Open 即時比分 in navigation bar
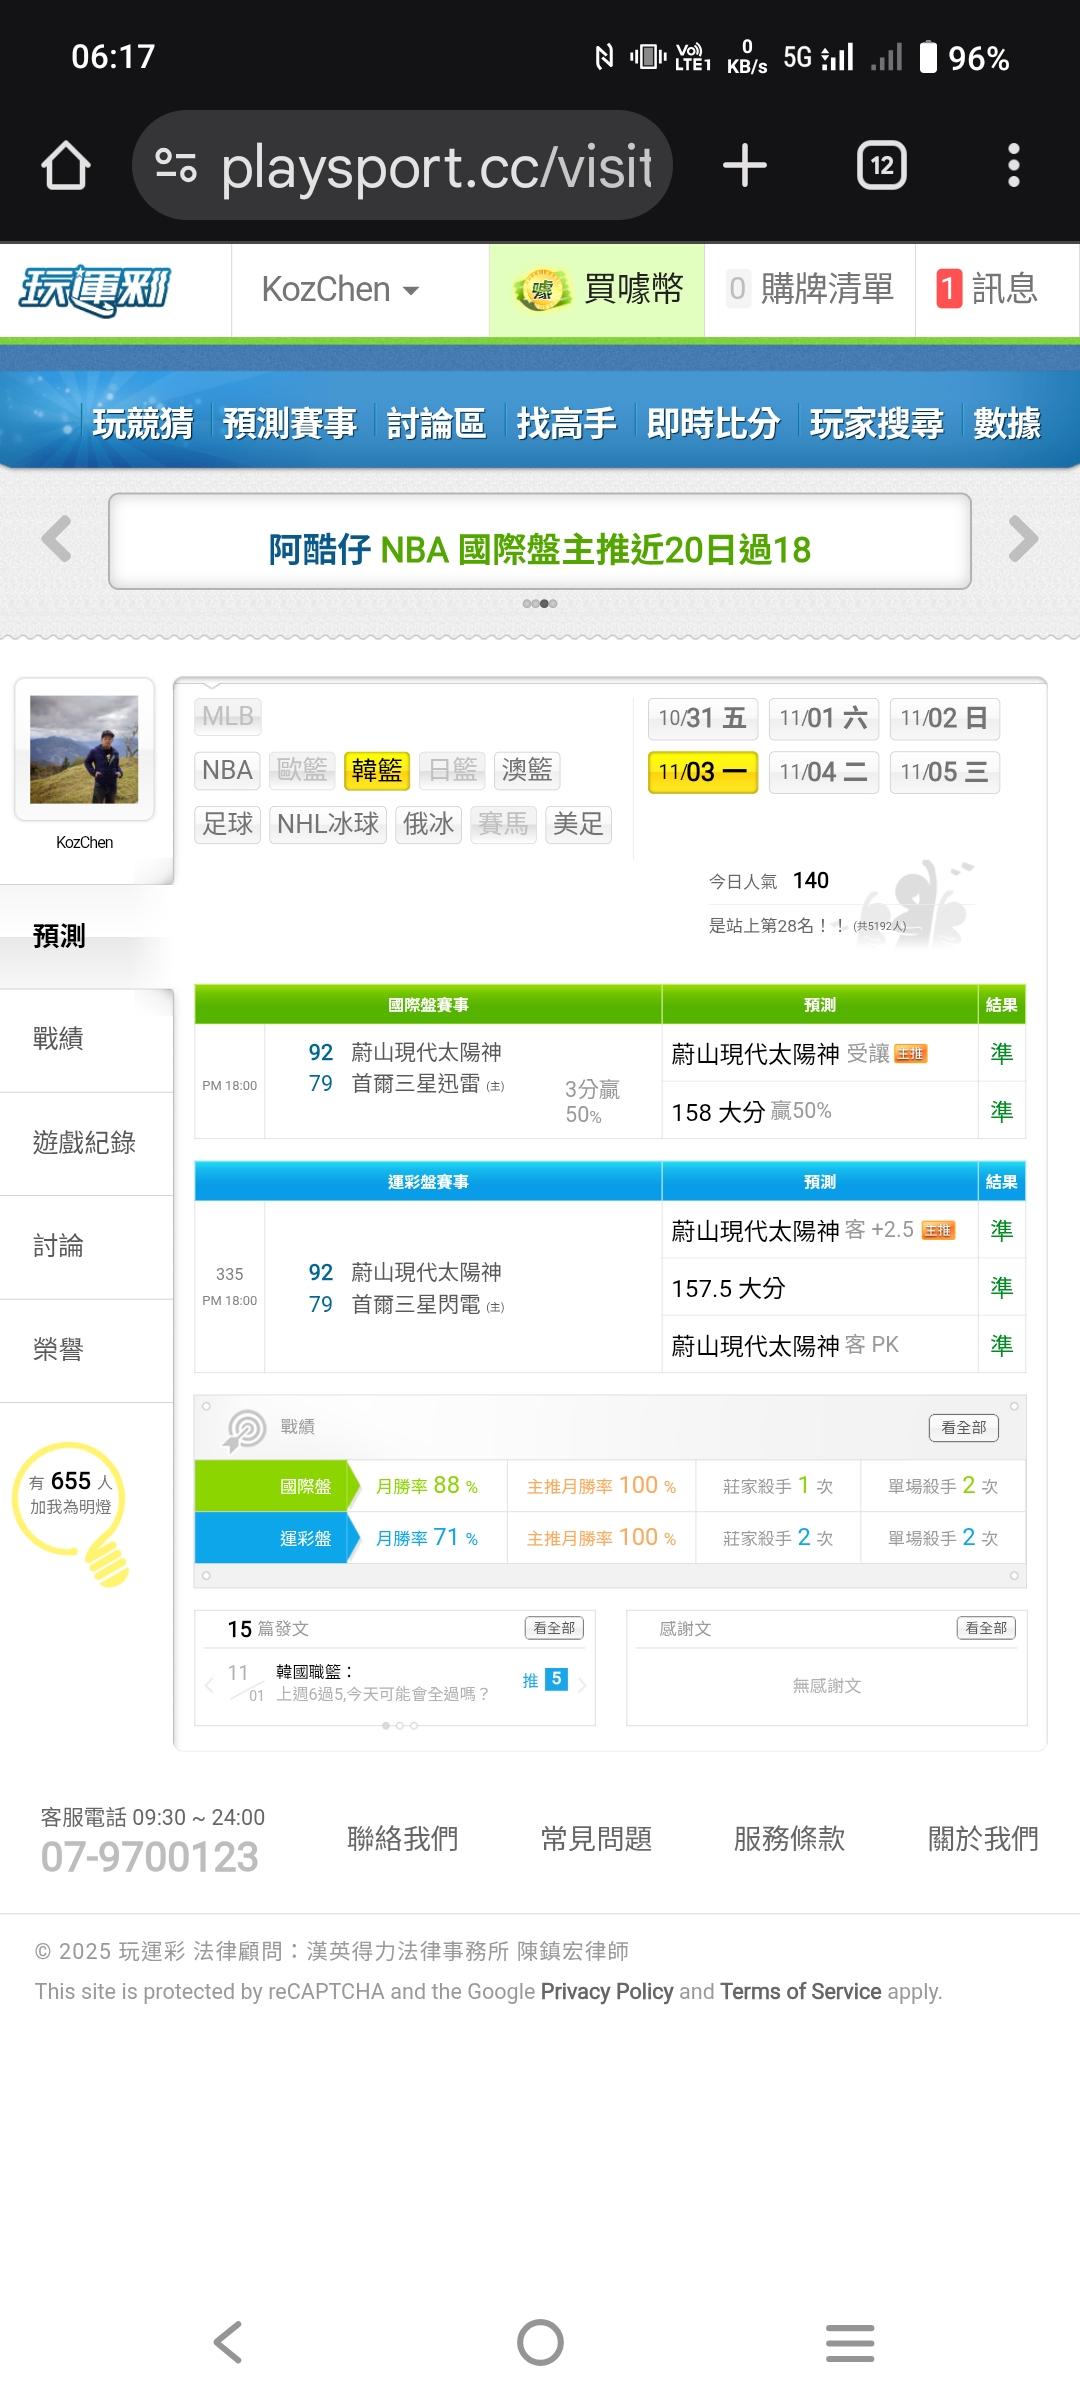 tap(713, 424)
